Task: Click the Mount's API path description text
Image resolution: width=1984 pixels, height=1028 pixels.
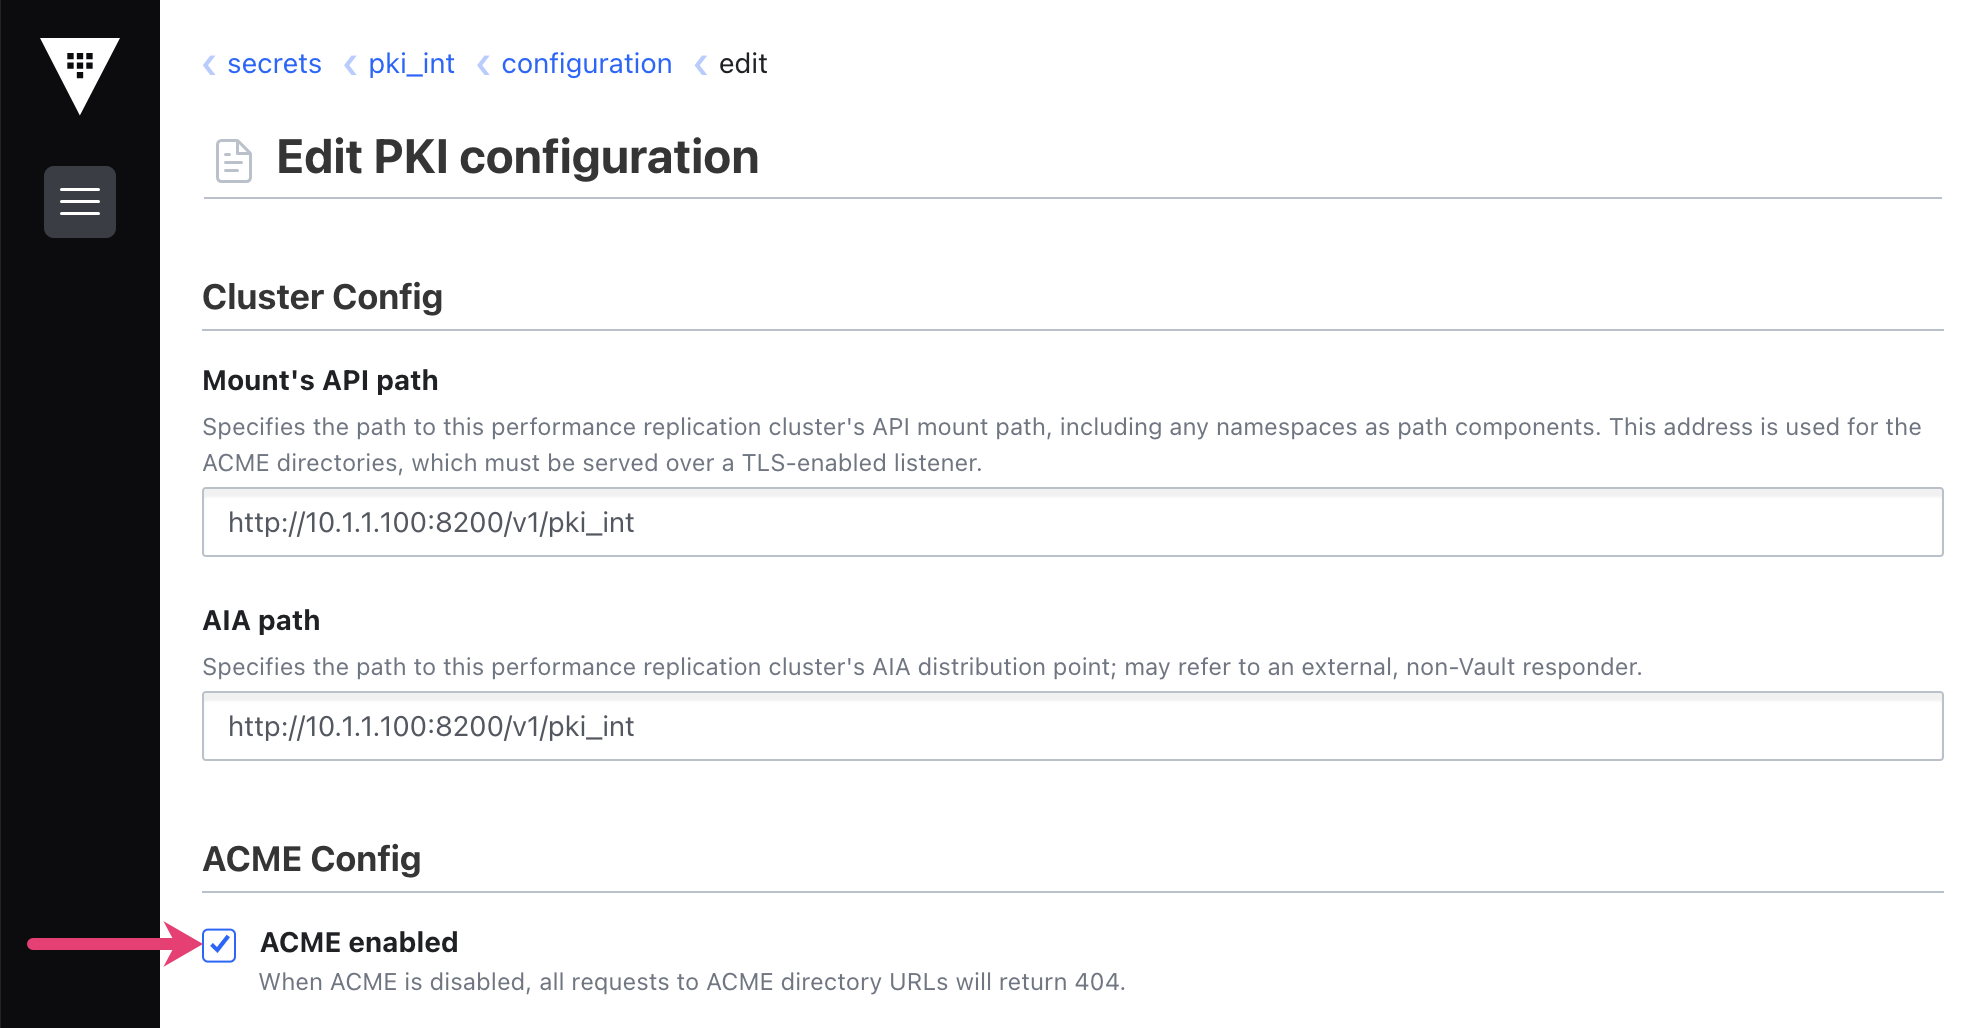Action: pos(1062,445)
